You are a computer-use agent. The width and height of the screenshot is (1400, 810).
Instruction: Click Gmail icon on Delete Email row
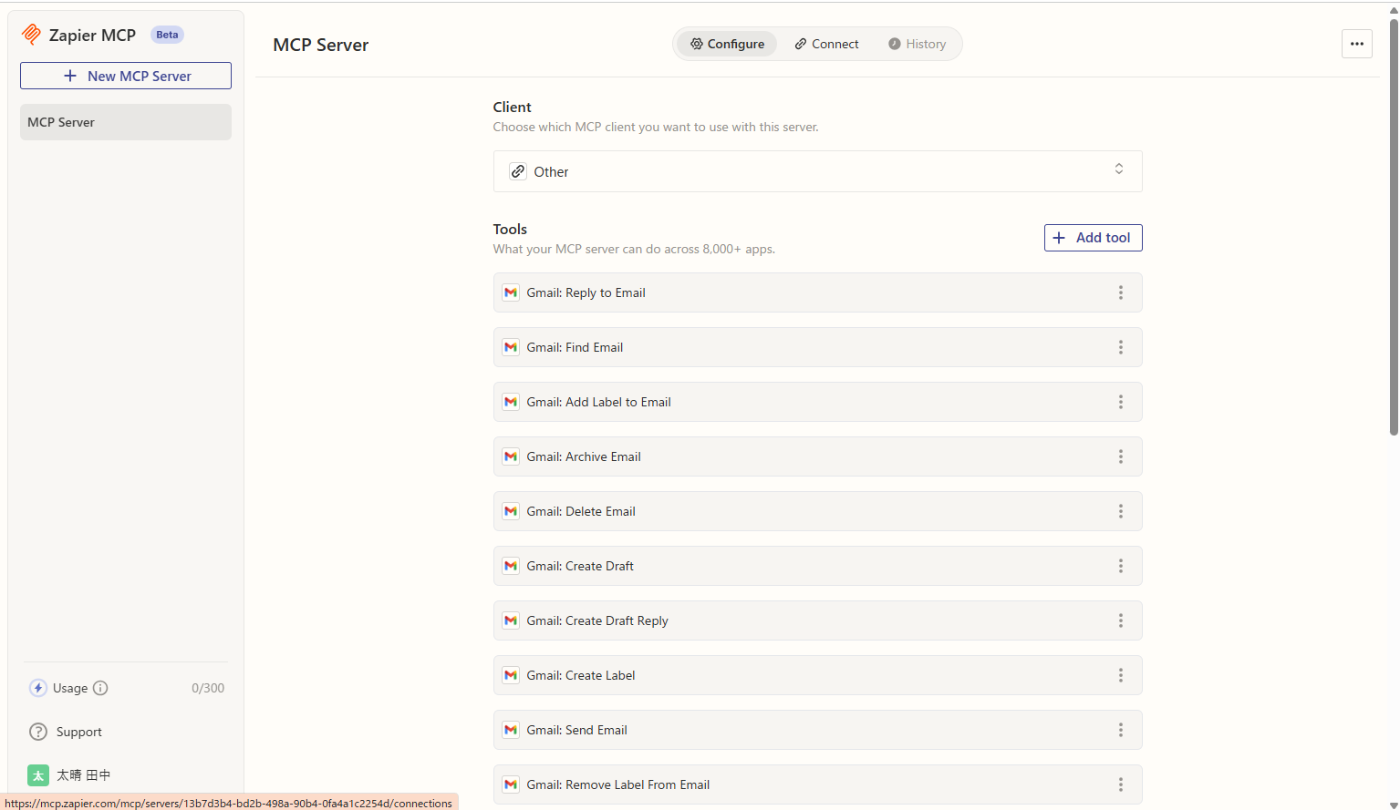[x=511, y=511]
